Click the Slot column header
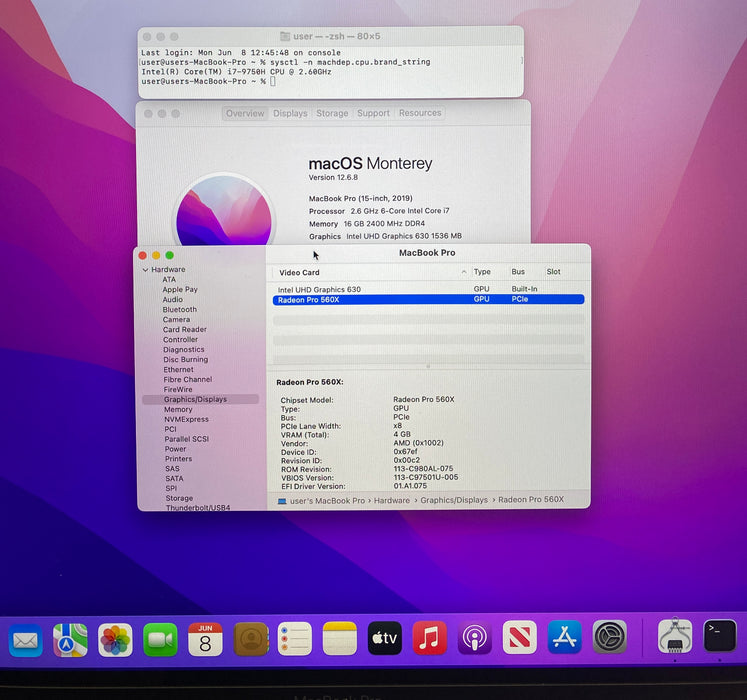The height and width of the screenshot is (700, 747). point(553,272)
